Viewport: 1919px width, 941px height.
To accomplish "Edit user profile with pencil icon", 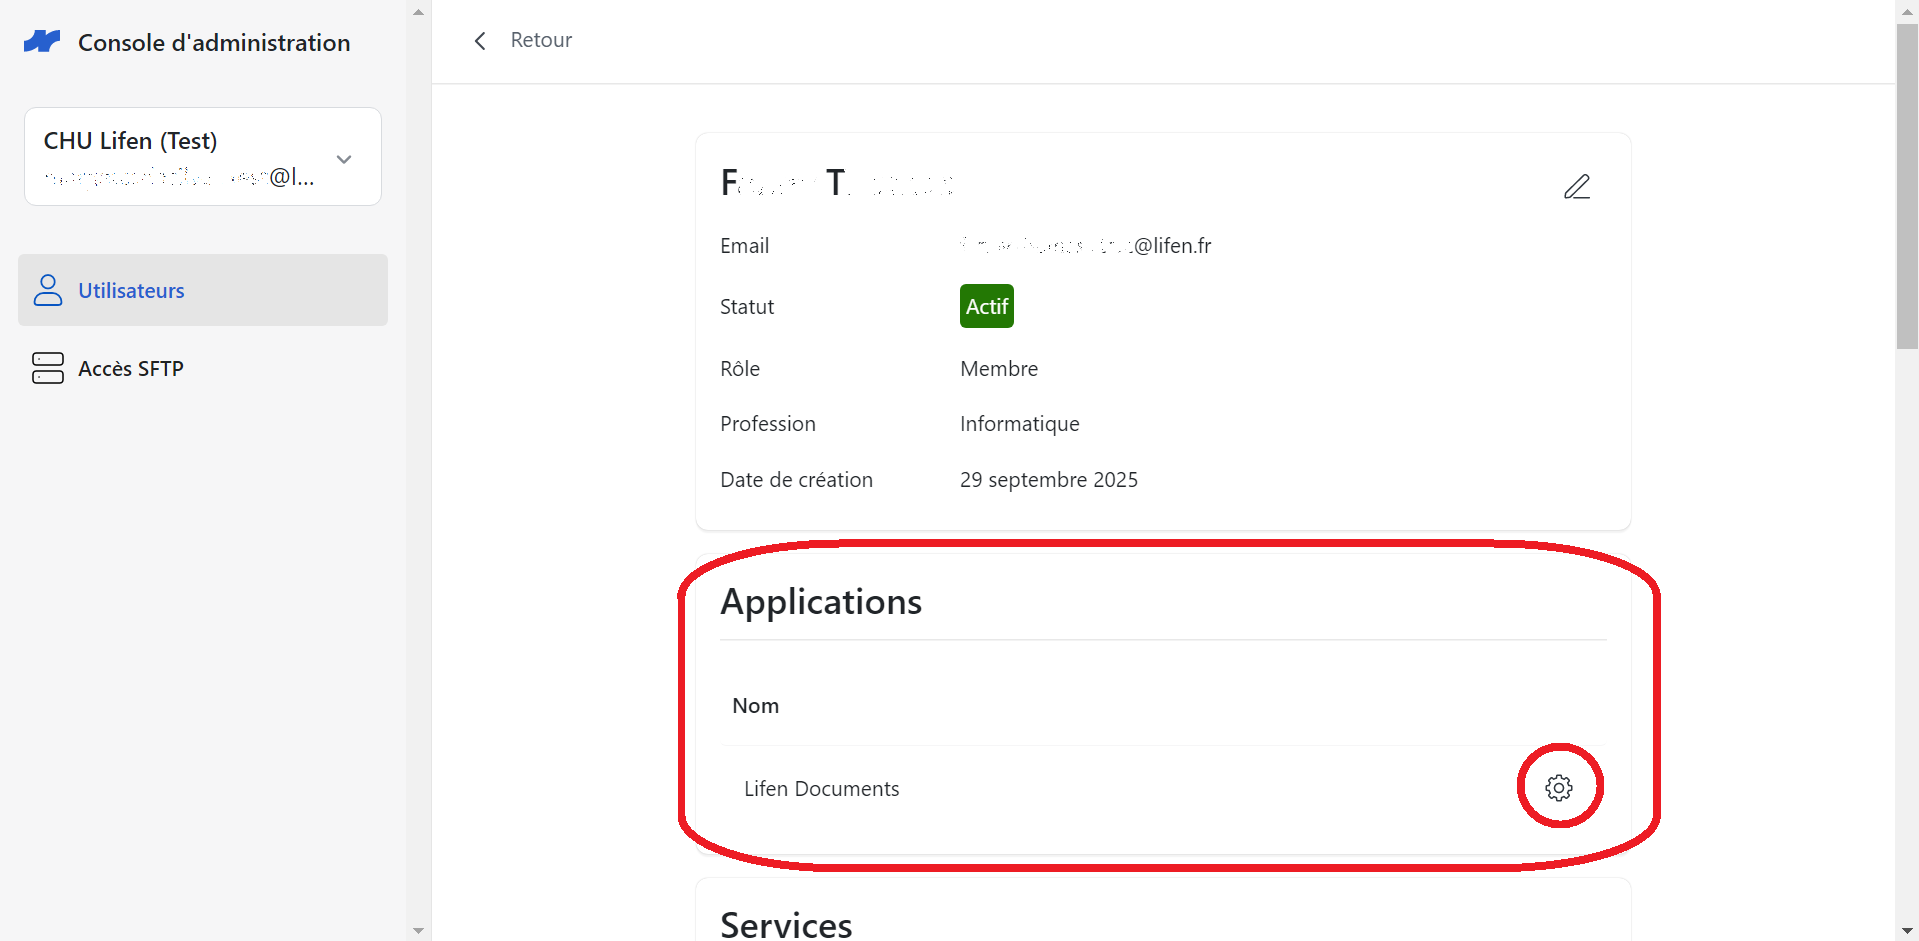I will [1577, 187].
